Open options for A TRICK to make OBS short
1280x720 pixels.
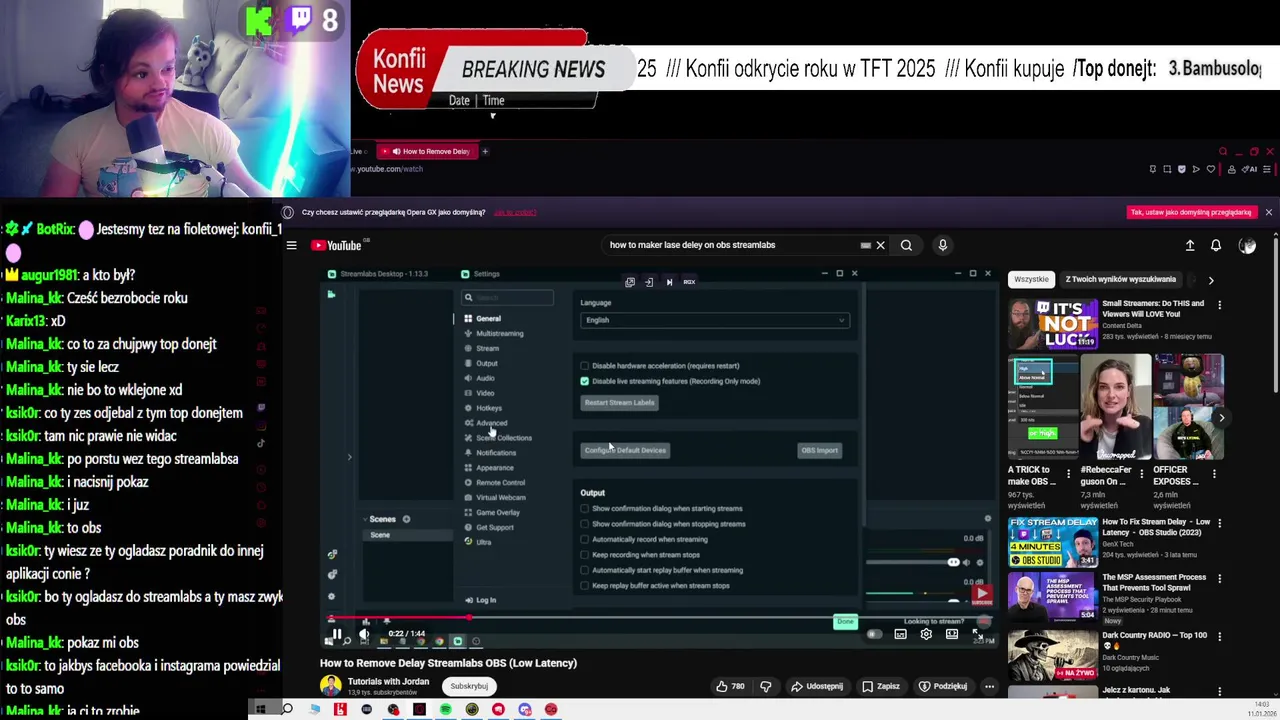tap(1068, 473)
